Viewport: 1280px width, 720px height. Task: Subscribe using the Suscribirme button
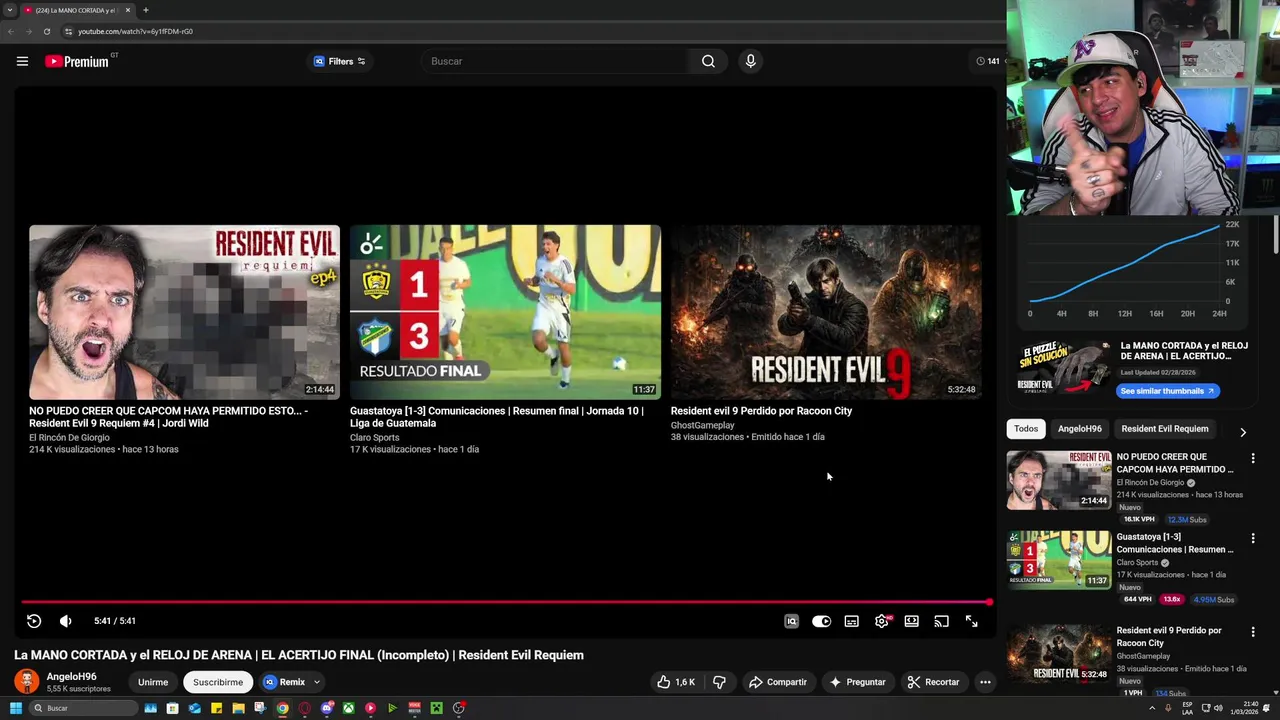pos(218,682)
